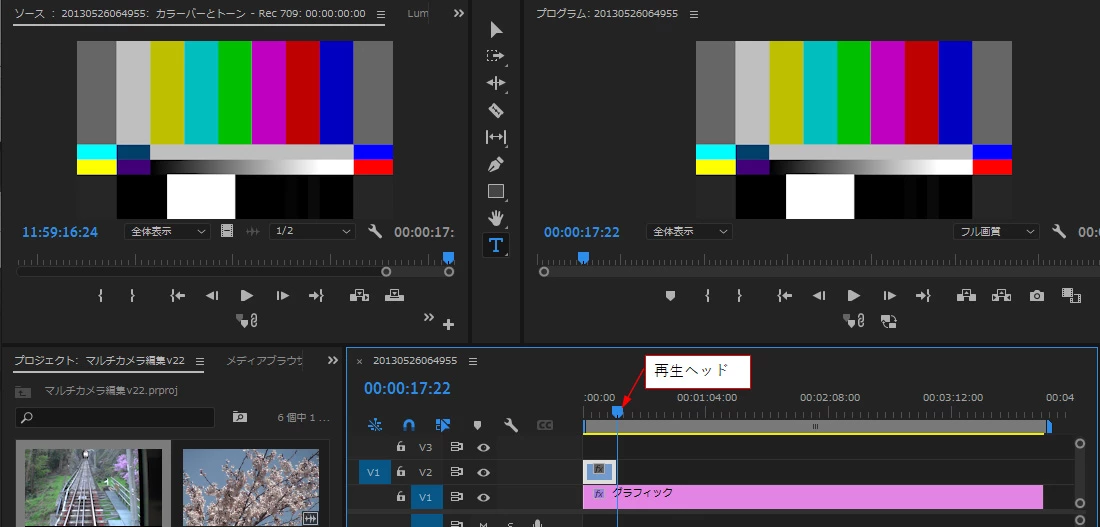Play the Program monitor sequence
The height and width of the screenshot is (527, 1100).
coord(854,296)
